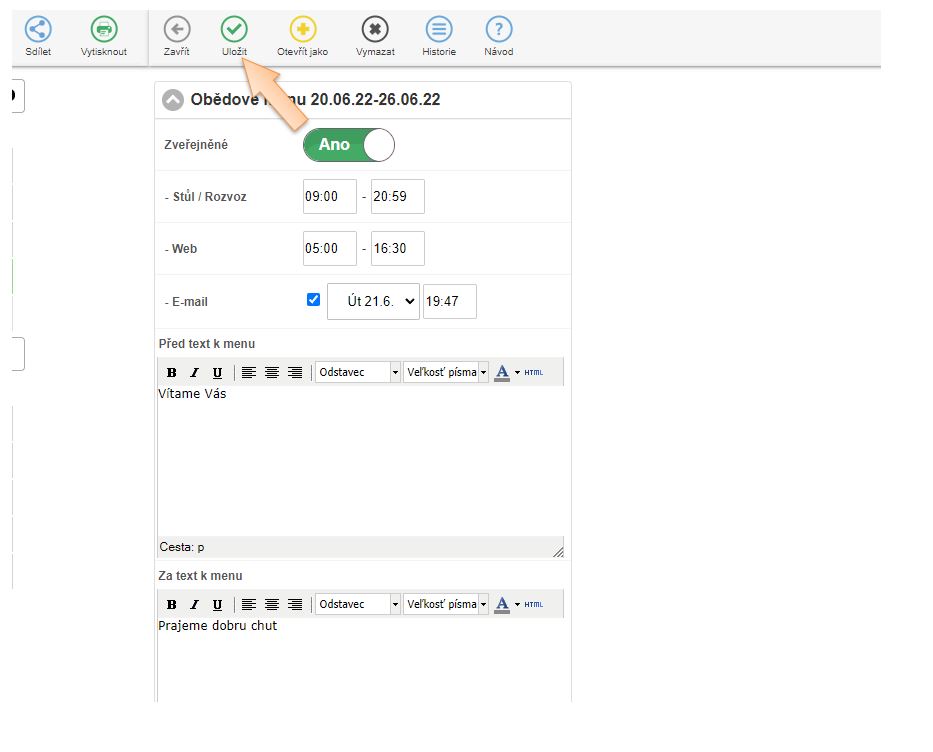This screenshot has width=933, height=752.
Task: Toggle bold in the Před text editor
Action: 172,373
